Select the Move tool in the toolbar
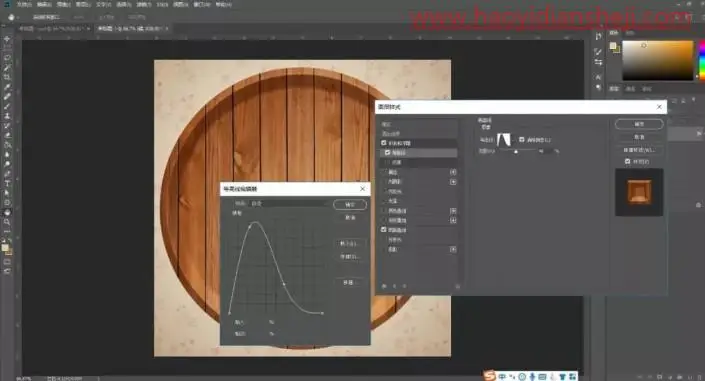 pyautogui.click(x=7, y=39)
